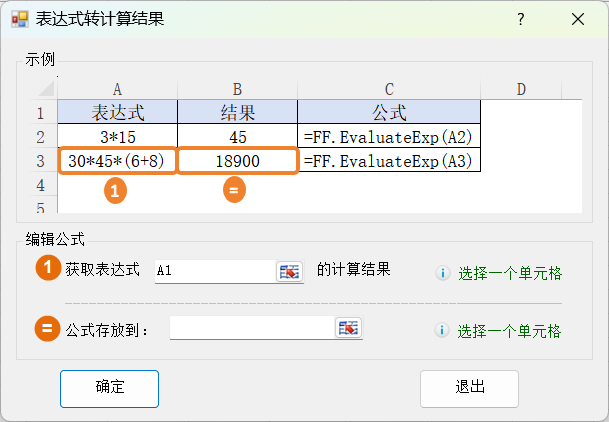This screenshot has width=609, height=422.
Task: Click the range picker icon for 公式存放到
Action: [x=349, y=328]
